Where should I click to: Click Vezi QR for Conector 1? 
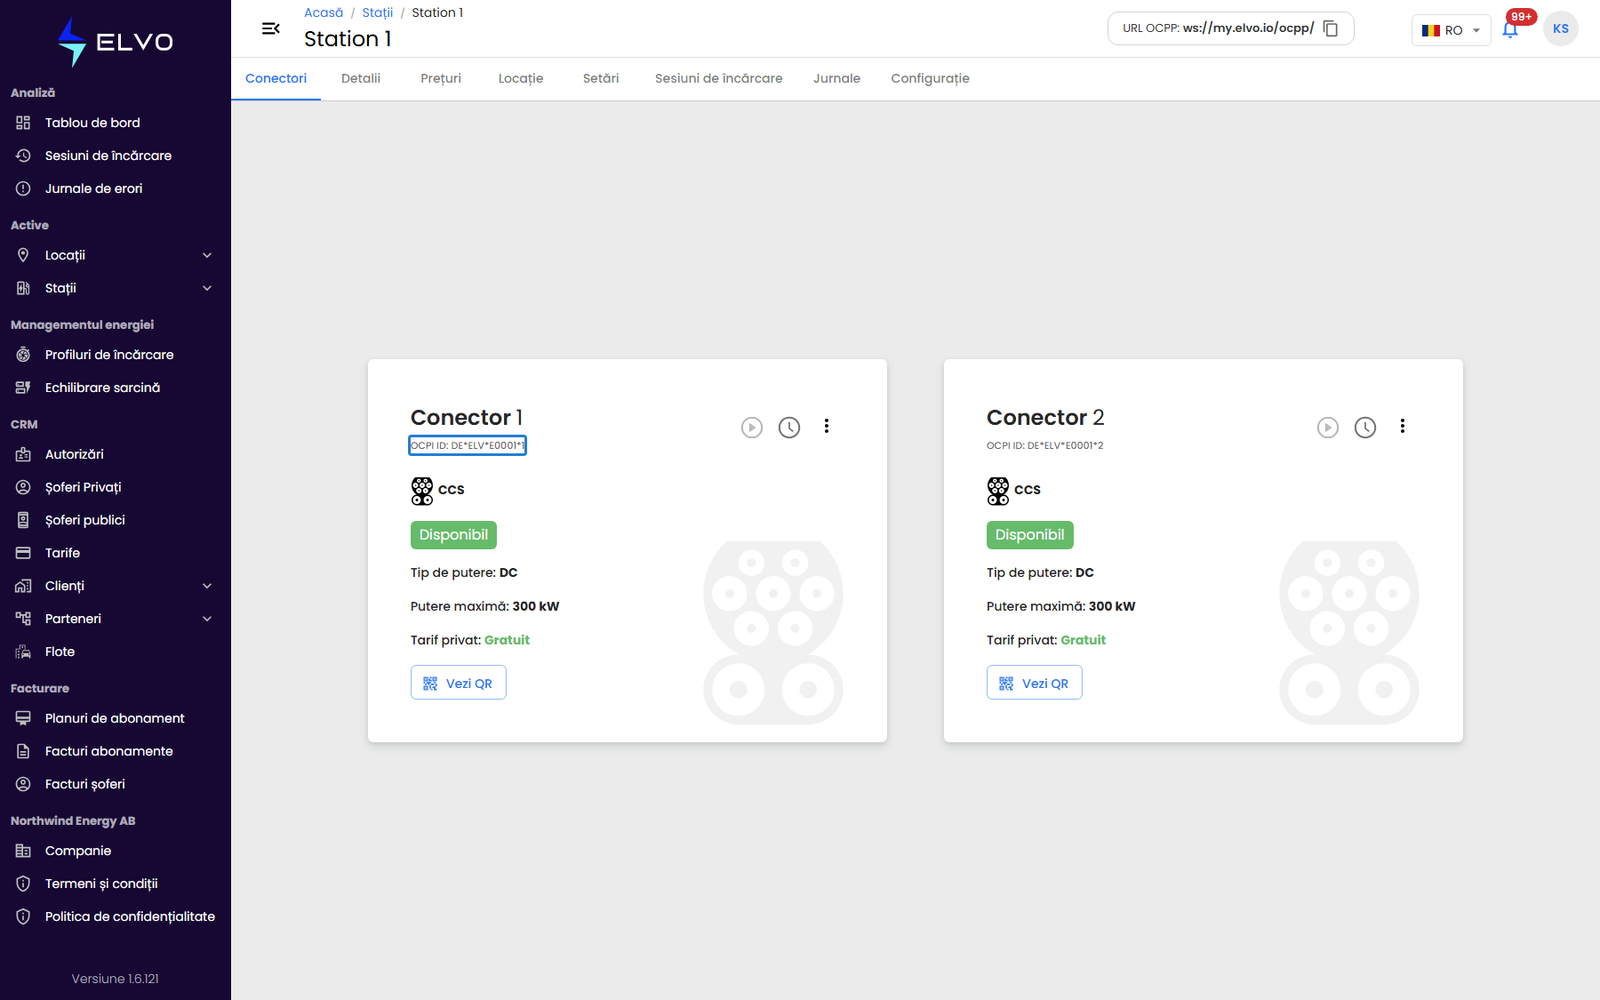coord(458,683)
